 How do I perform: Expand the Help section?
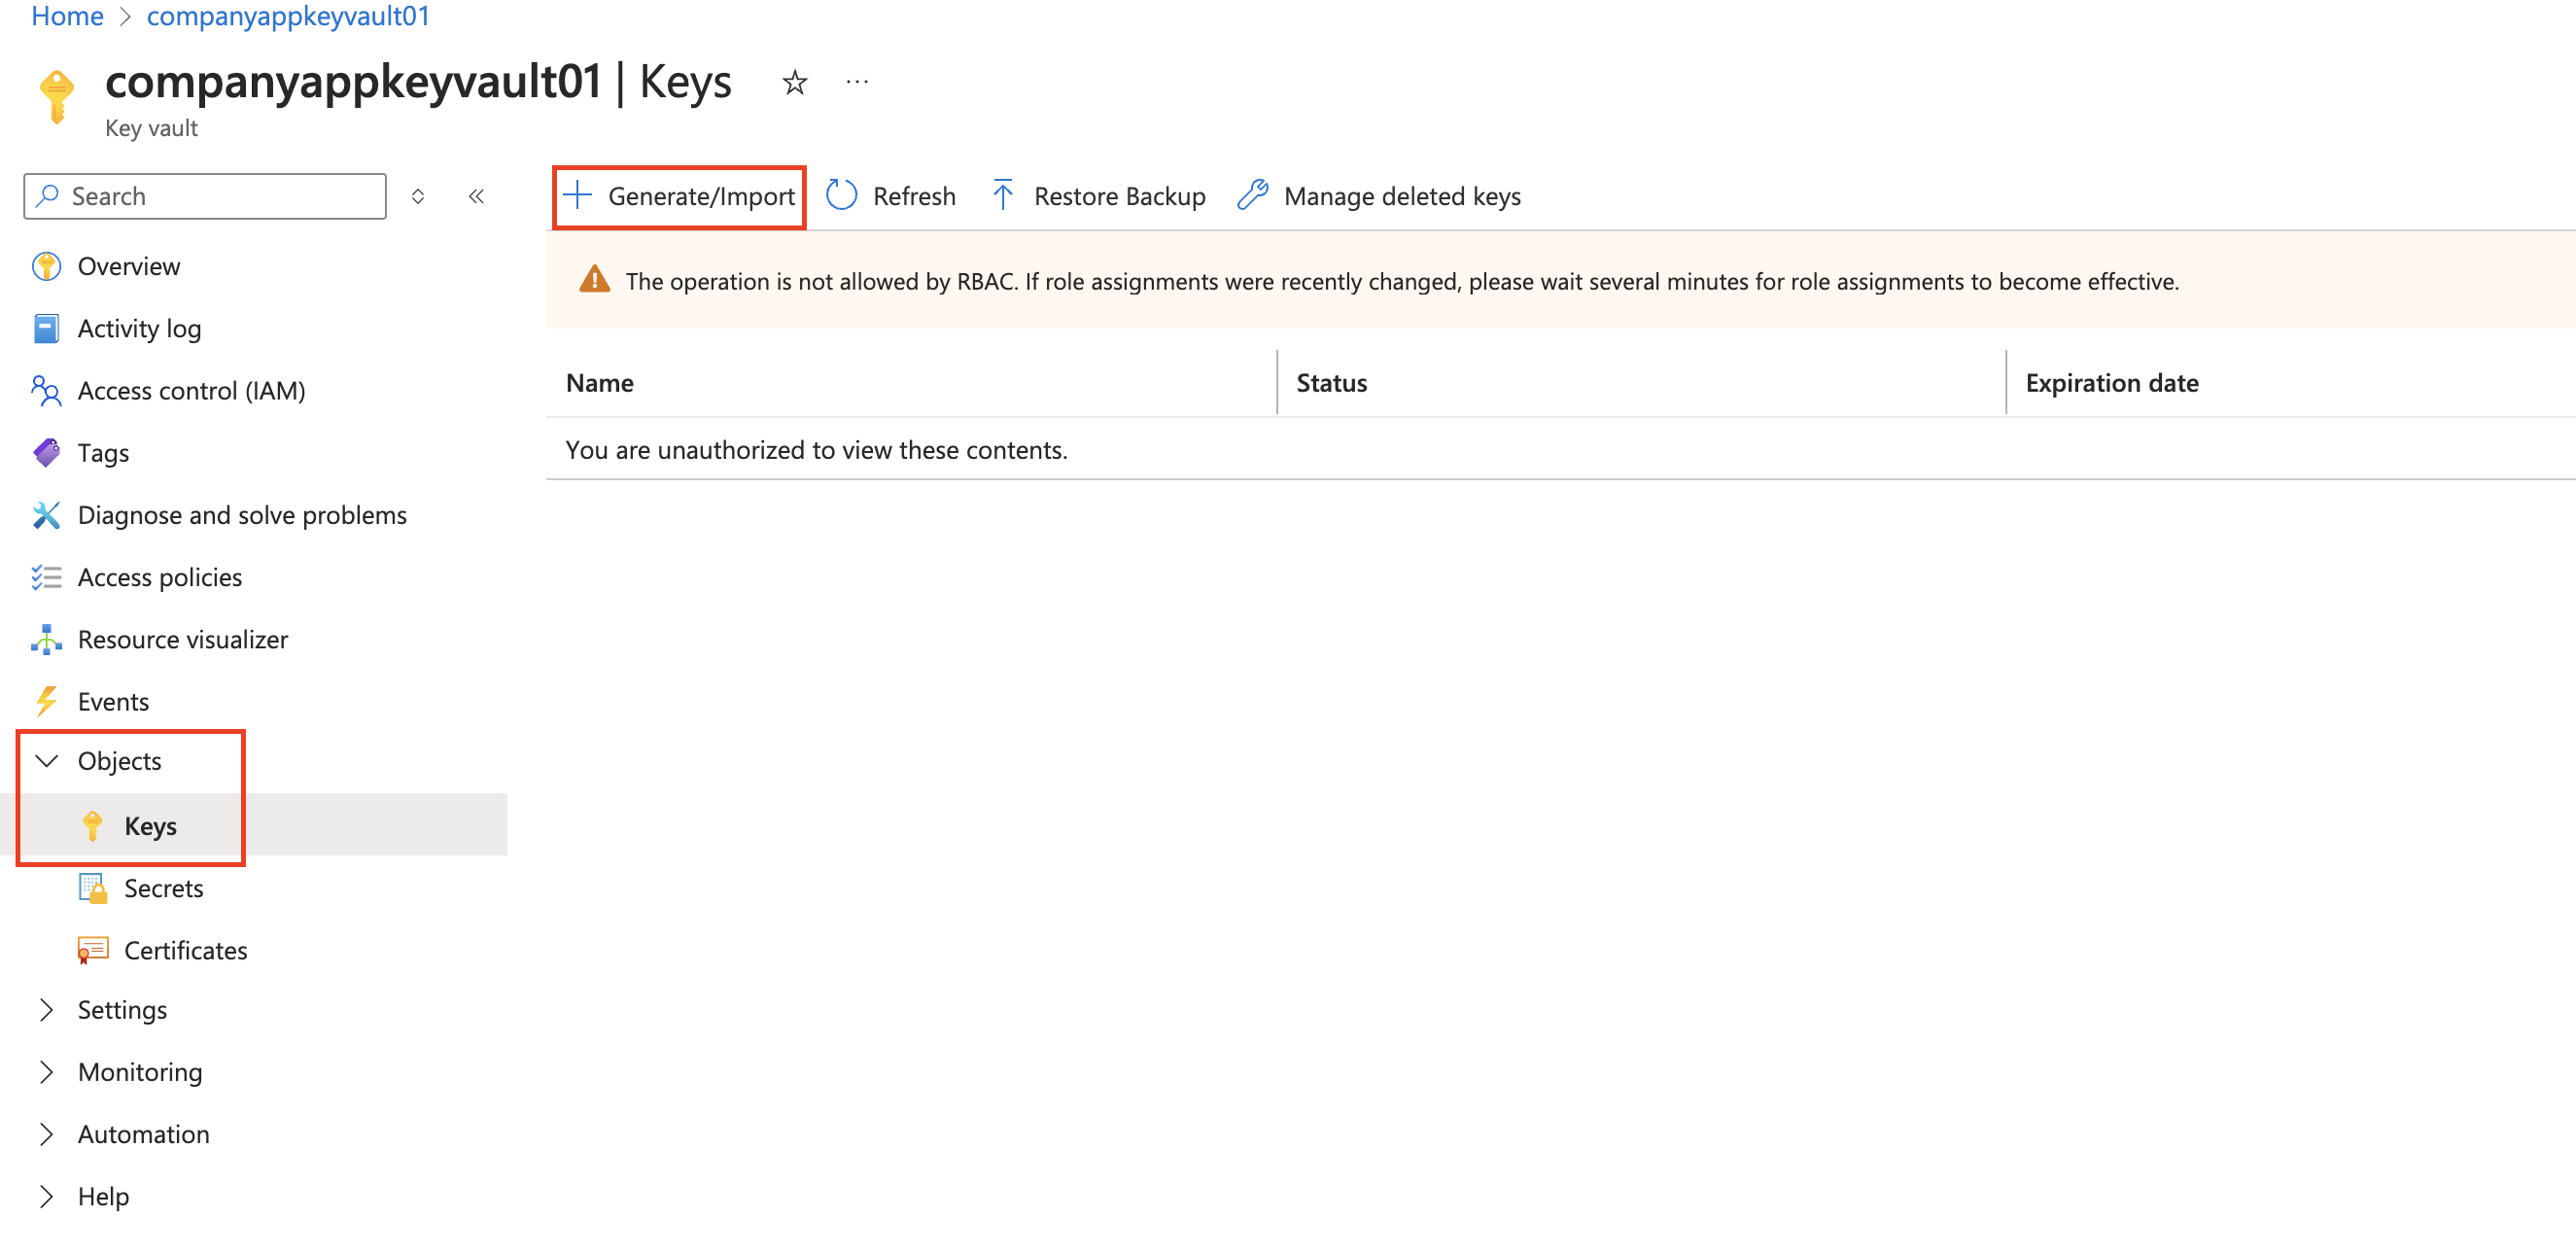click(x=46, y=1197)
